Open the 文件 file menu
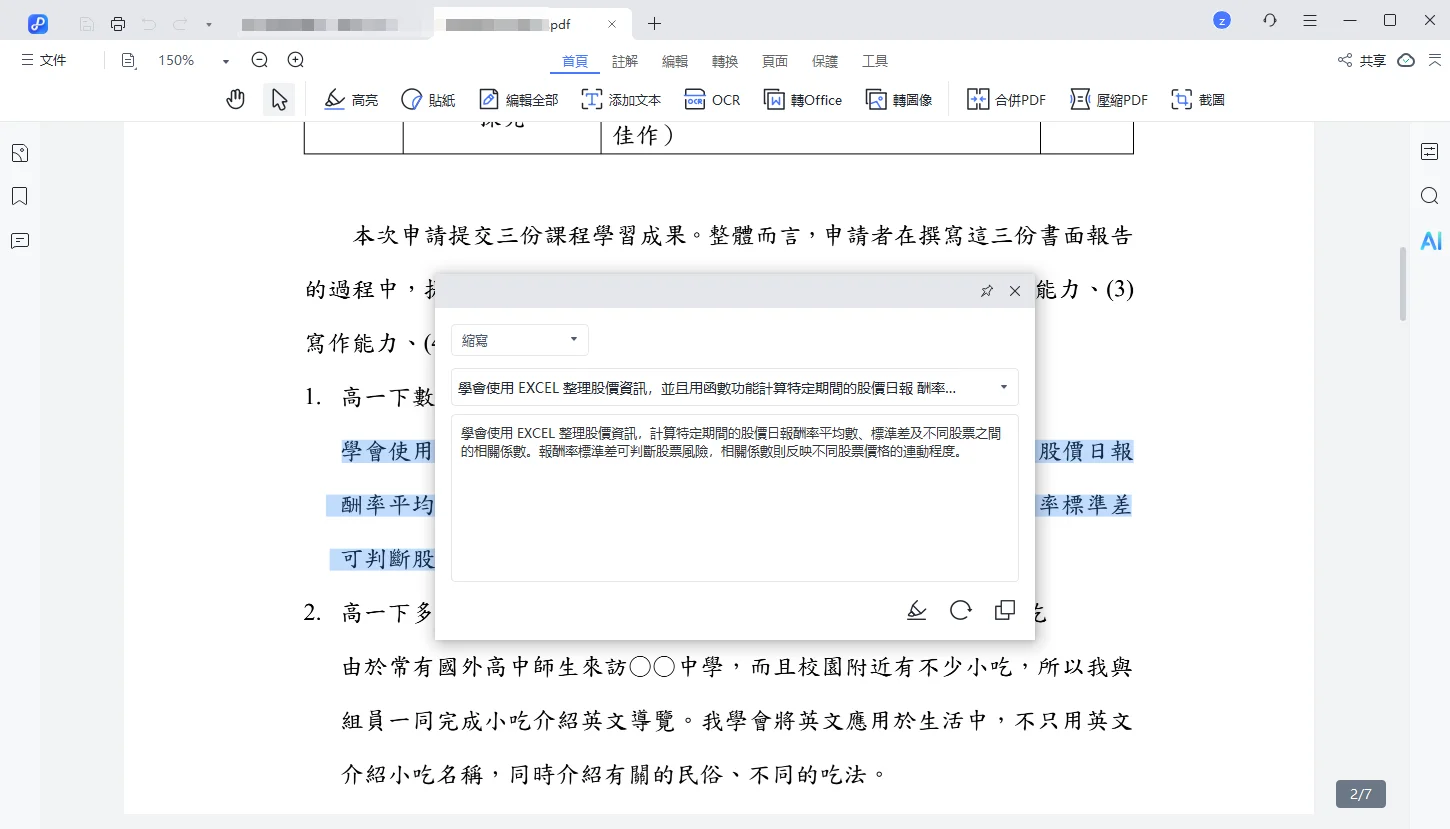 (x=43, y=60)
